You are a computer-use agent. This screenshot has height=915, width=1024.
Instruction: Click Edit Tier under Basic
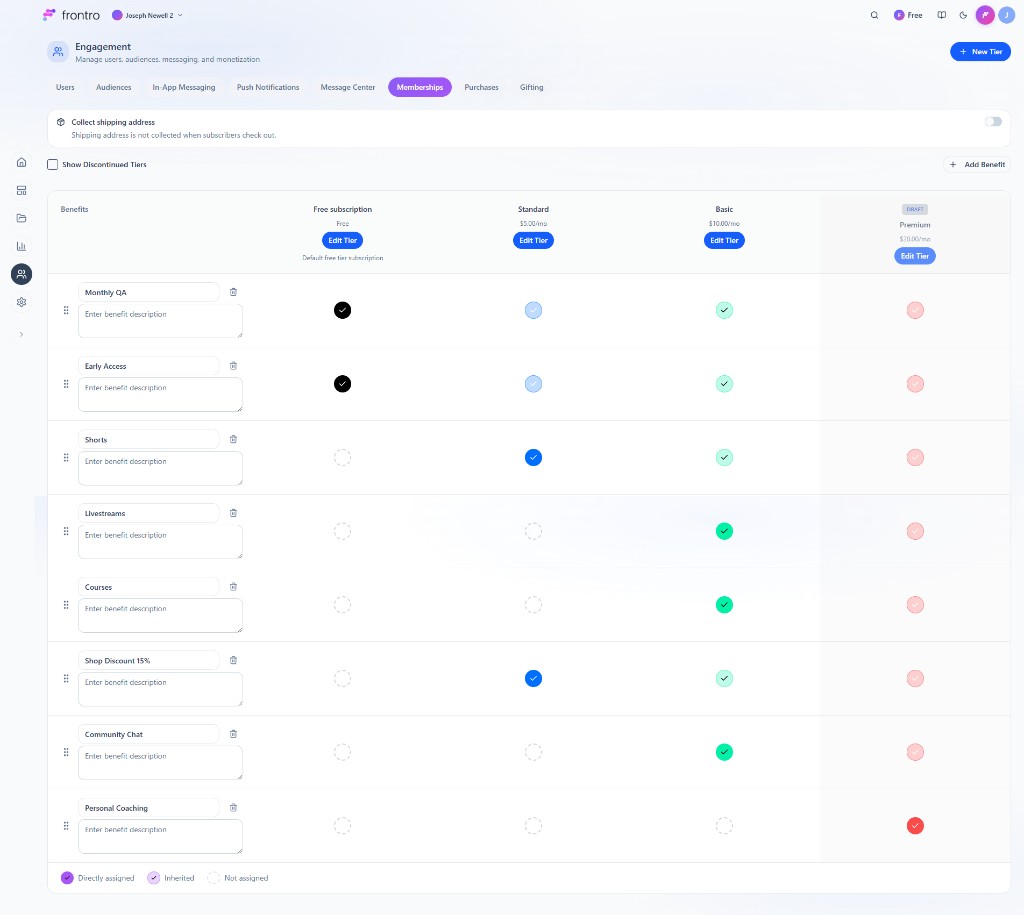tap(724, 240)
